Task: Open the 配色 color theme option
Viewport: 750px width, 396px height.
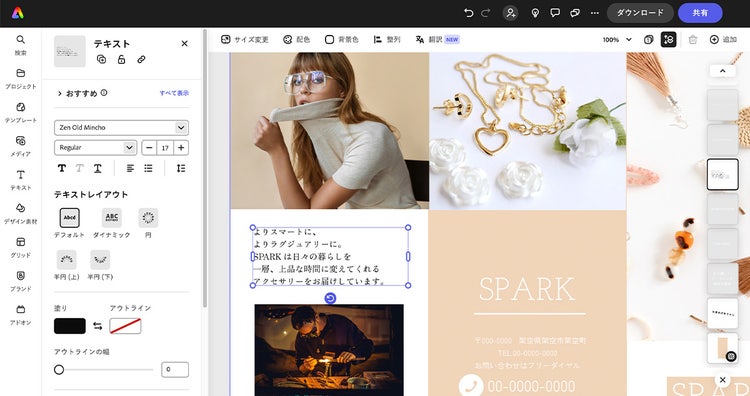Action: (297, 40)
